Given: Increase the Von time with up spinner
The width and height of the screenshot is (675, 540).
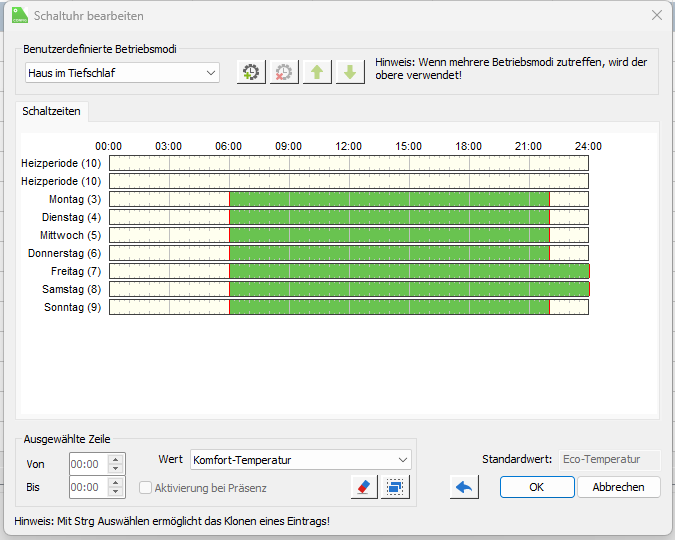Looking at the screenshot, I should [x=116, y=459].
